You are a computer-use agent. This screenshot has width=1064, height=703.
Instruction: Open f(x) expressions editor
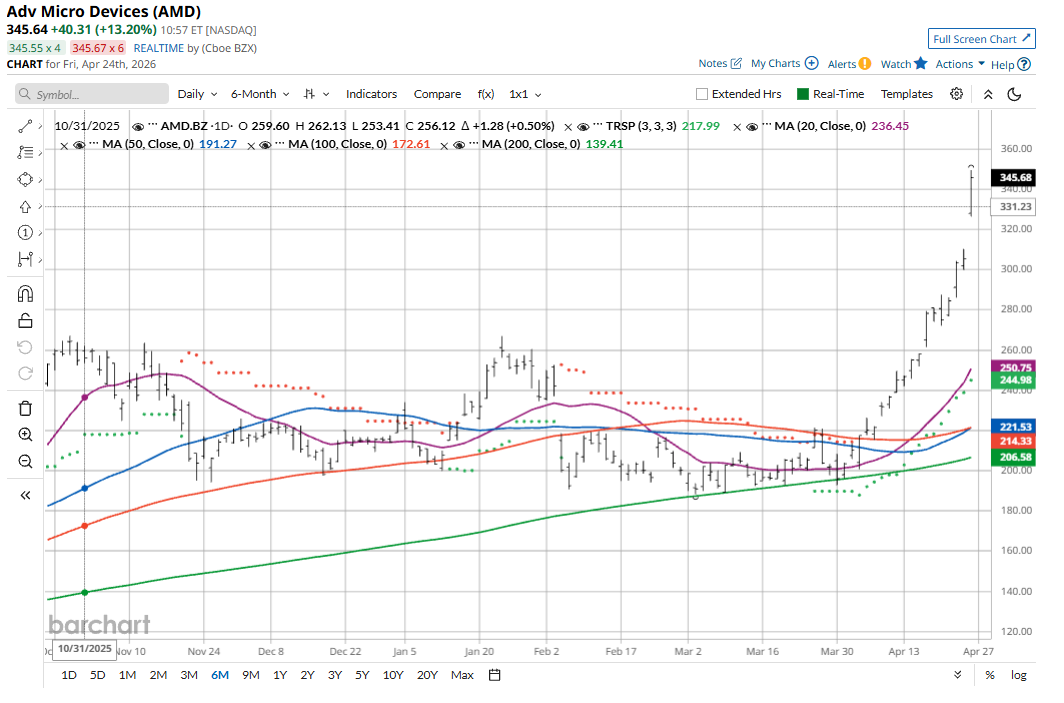click(x=486, y=94)
